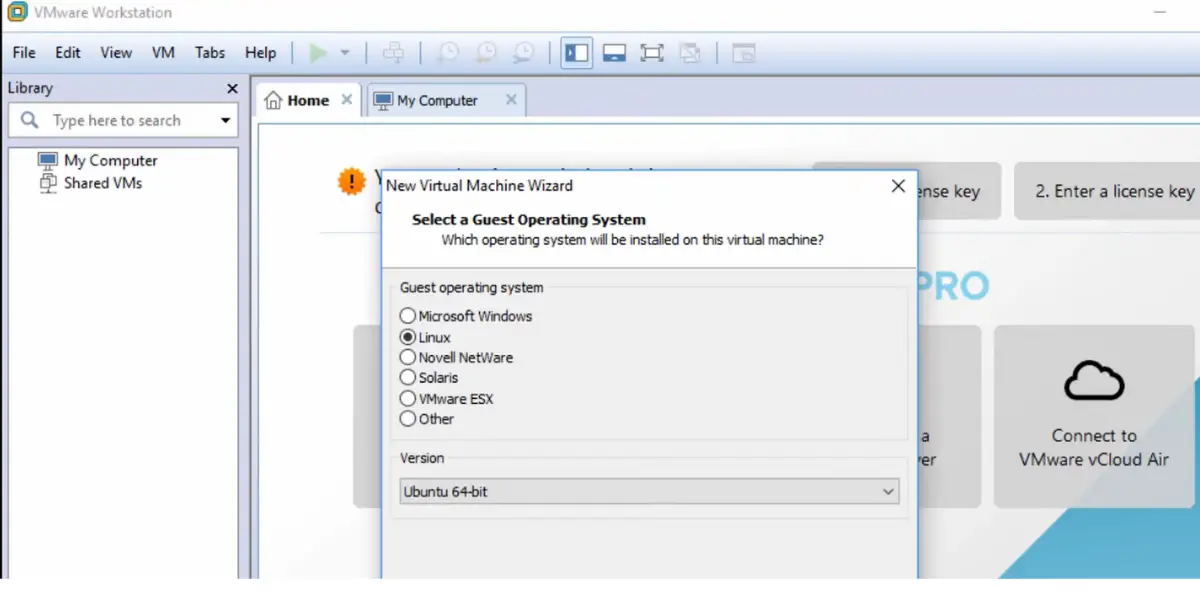Screen dimensions: 1200x600
Task: Click the Connect to VMware vCloud Air tile
Action: 1094,416
